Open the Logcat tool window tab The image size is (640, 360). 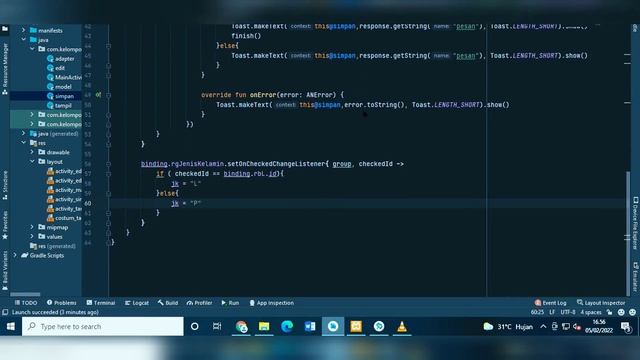pyautogui.click(x=137, y=303)
